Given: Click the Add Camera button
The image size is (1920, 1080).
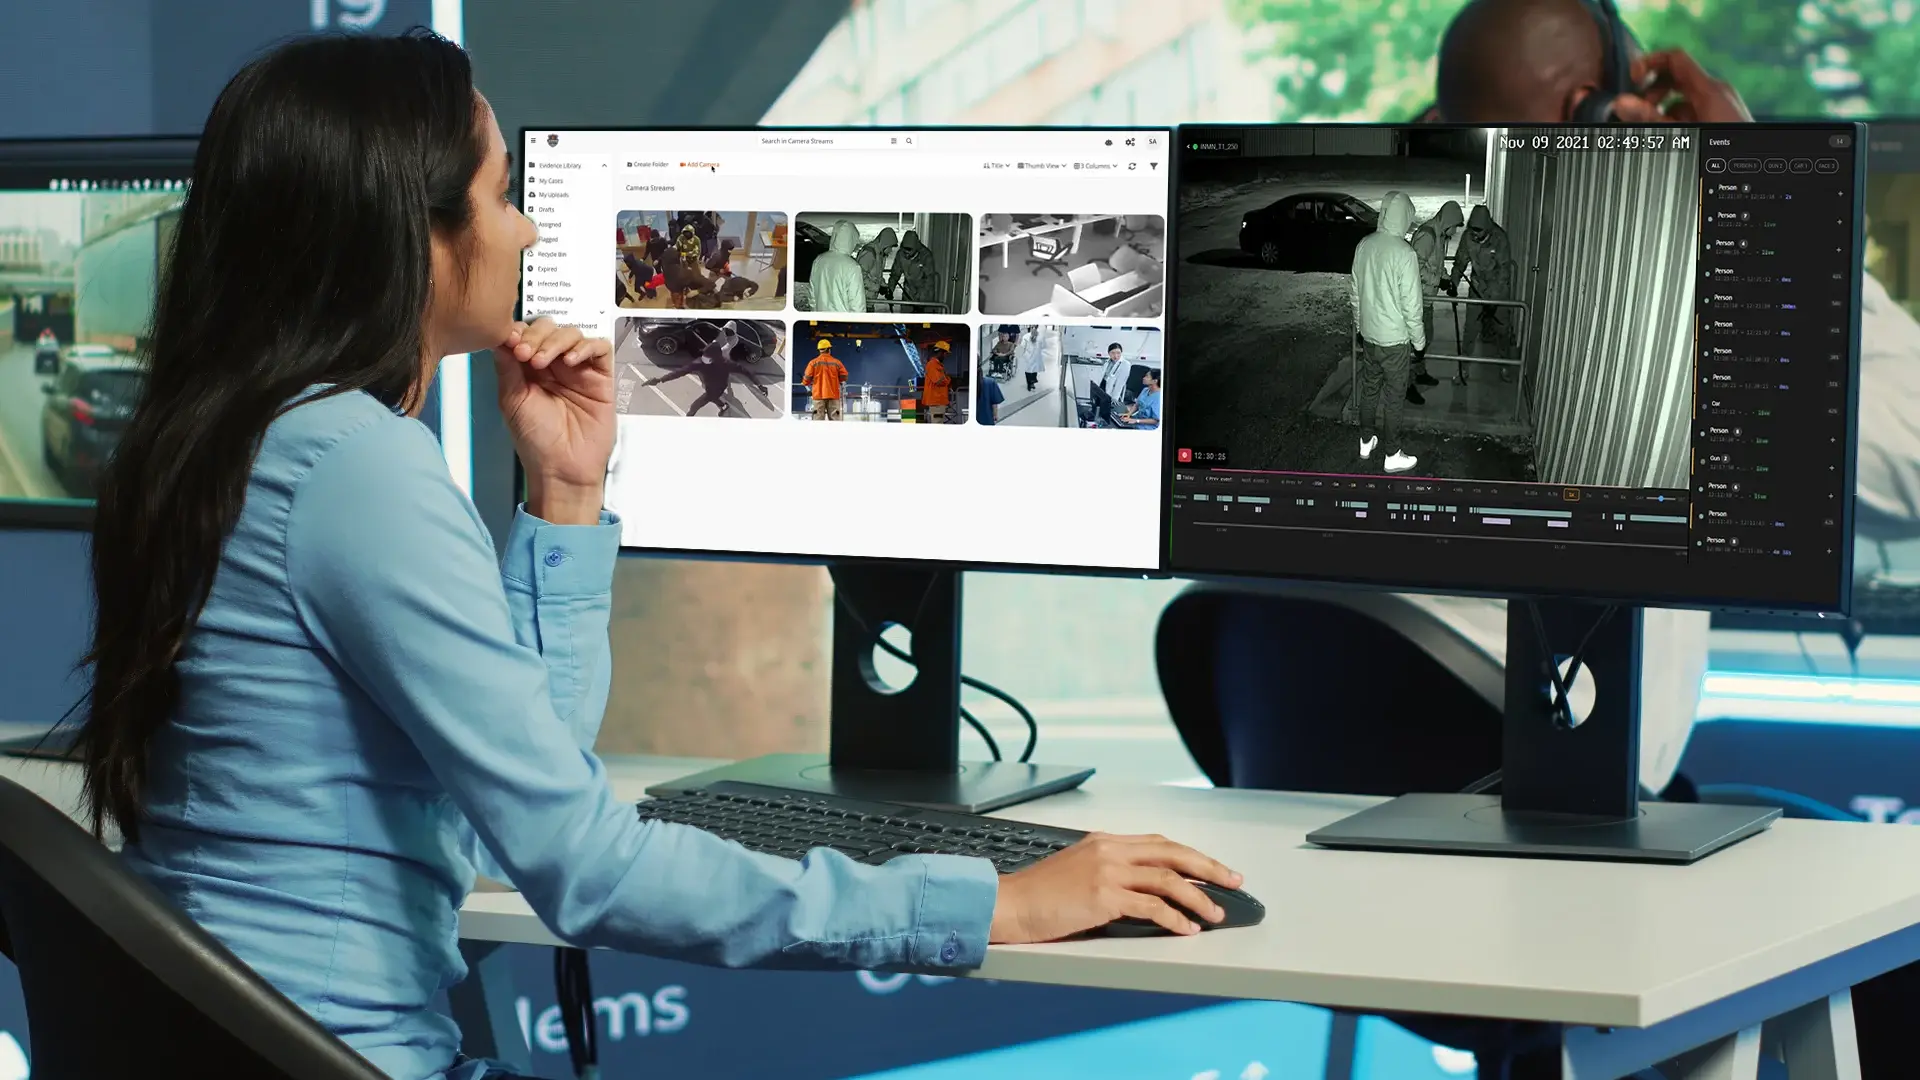Looking at the screenshot, I should click(700, 164).
